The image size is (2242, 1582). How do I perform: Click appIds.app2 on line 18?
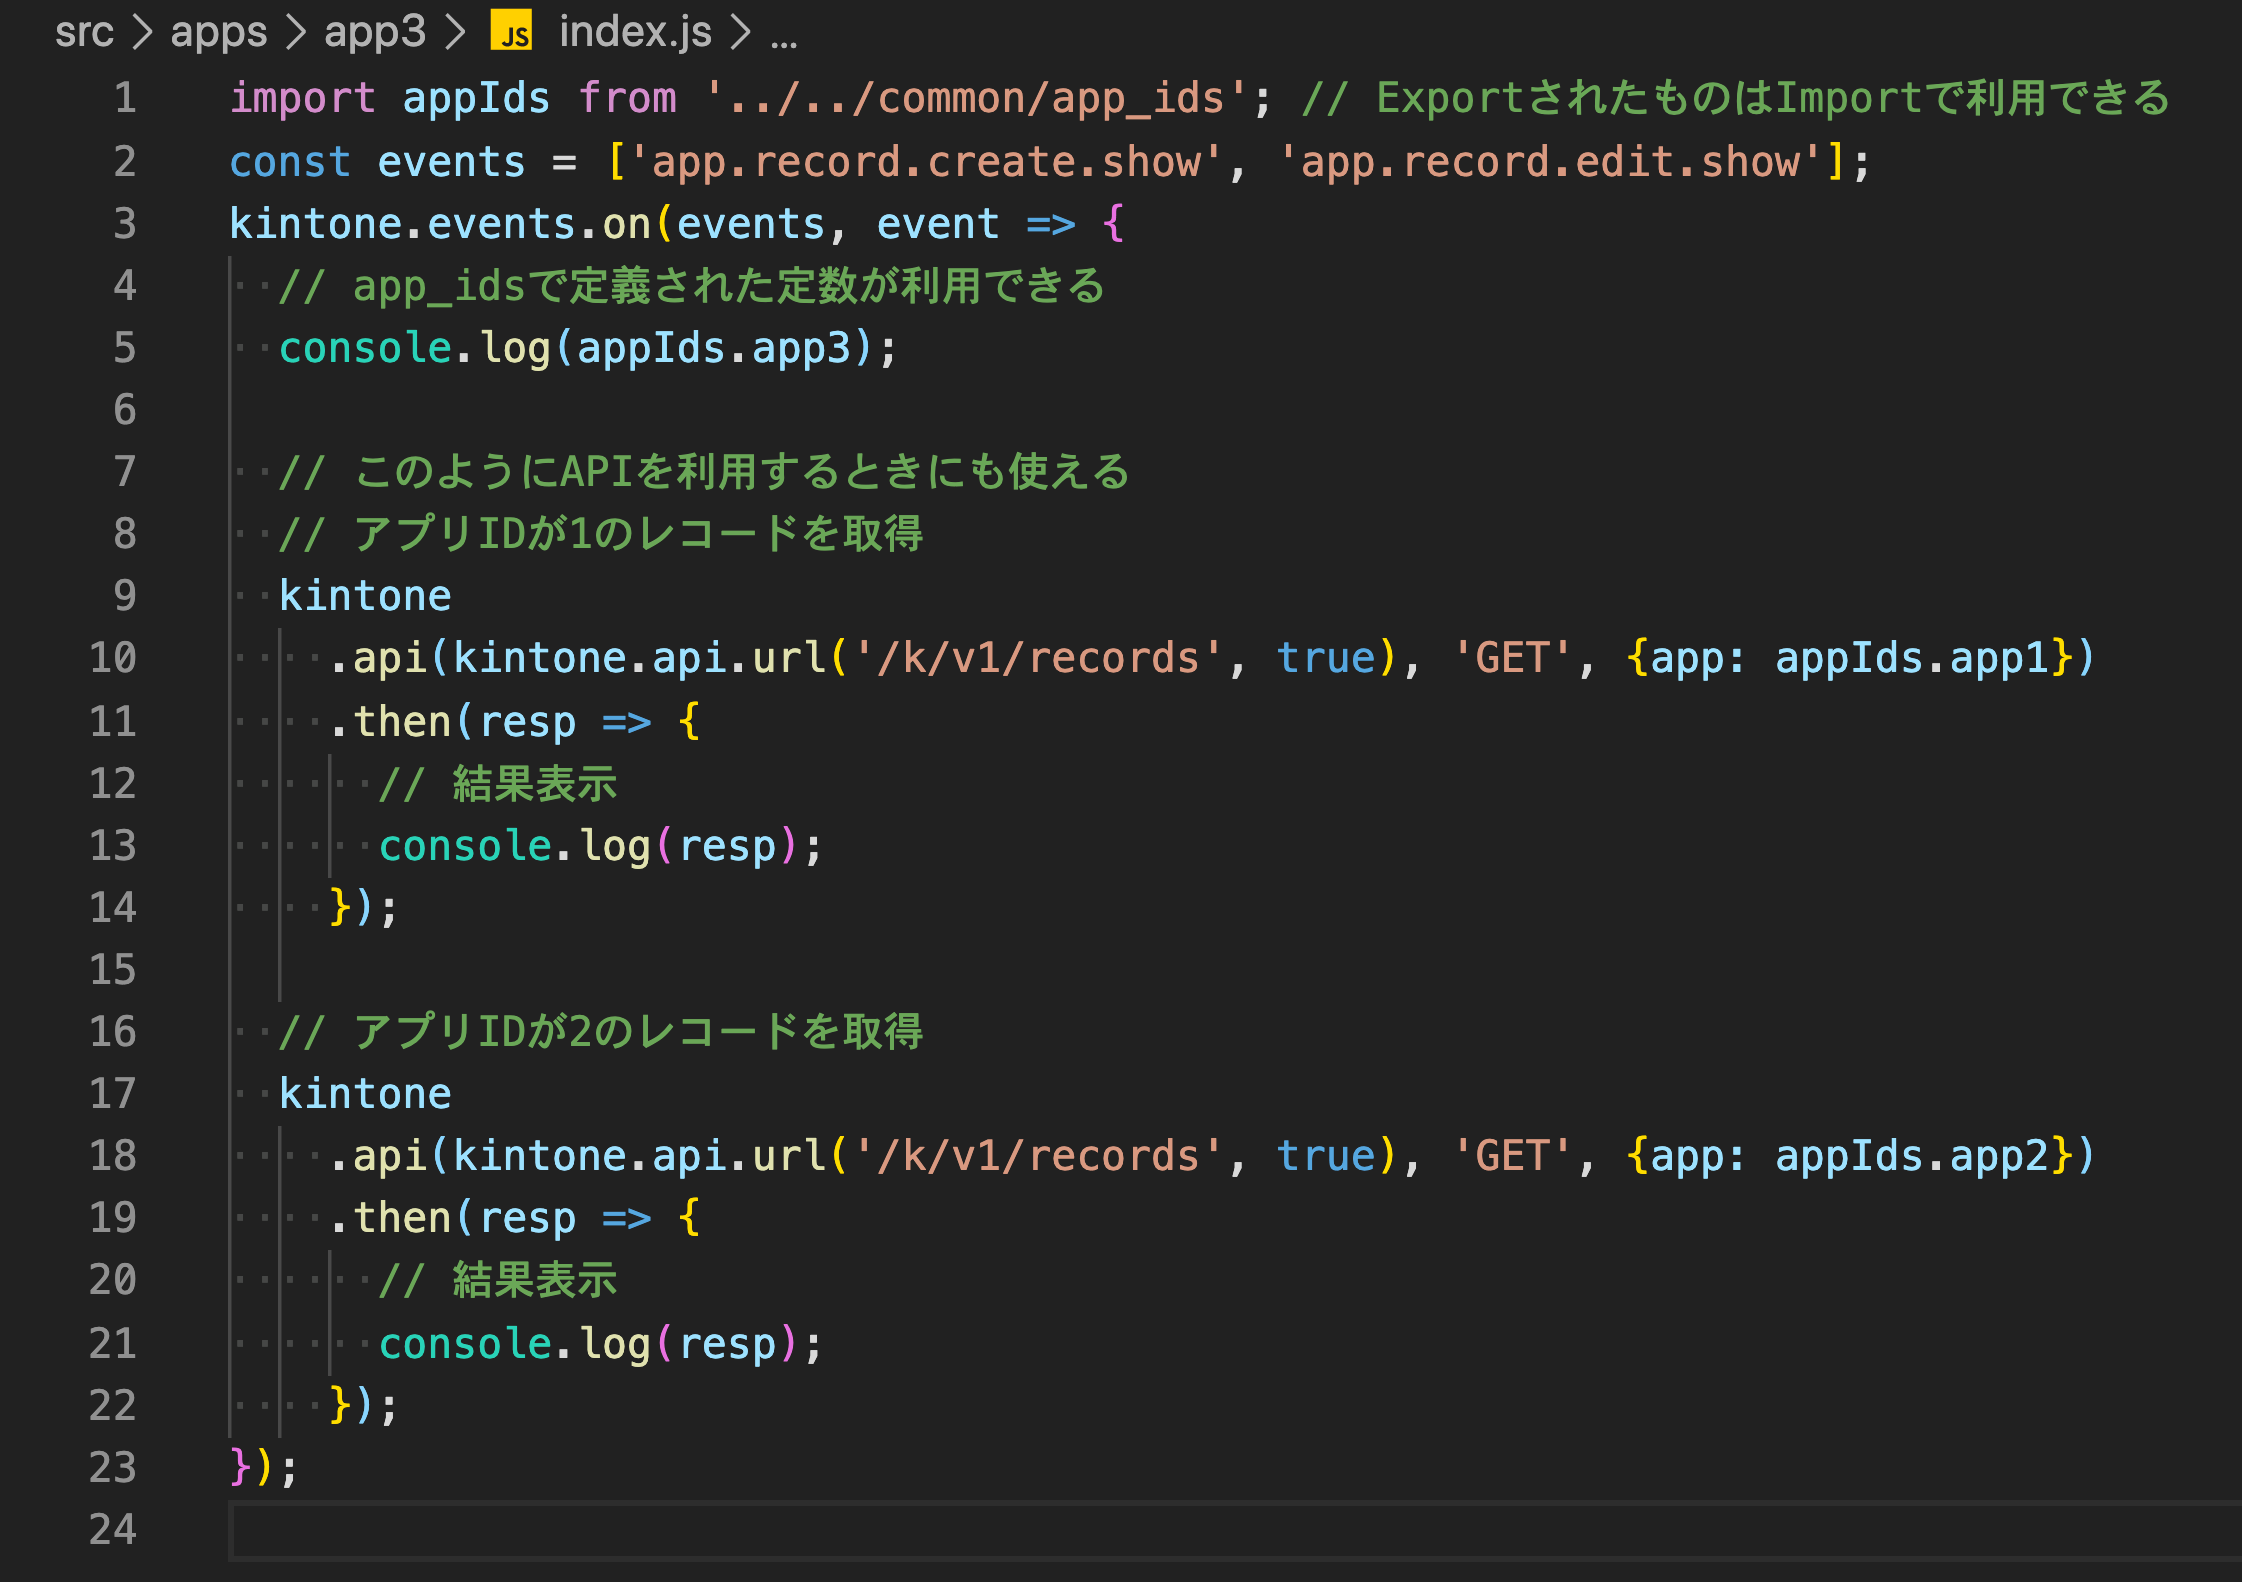pyautogui.click(x=1911, y=1156)
